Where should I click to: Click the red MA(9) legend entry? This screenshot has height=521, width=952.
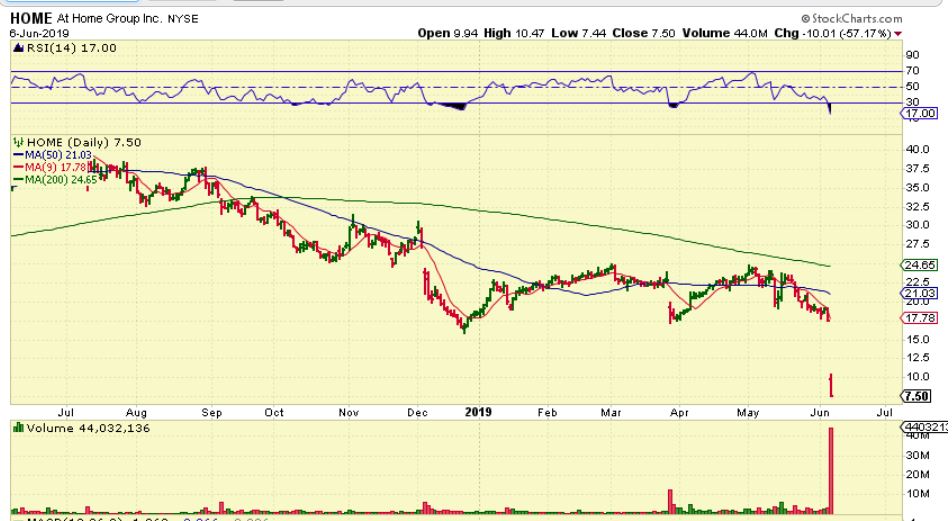[x=50, y=168]
